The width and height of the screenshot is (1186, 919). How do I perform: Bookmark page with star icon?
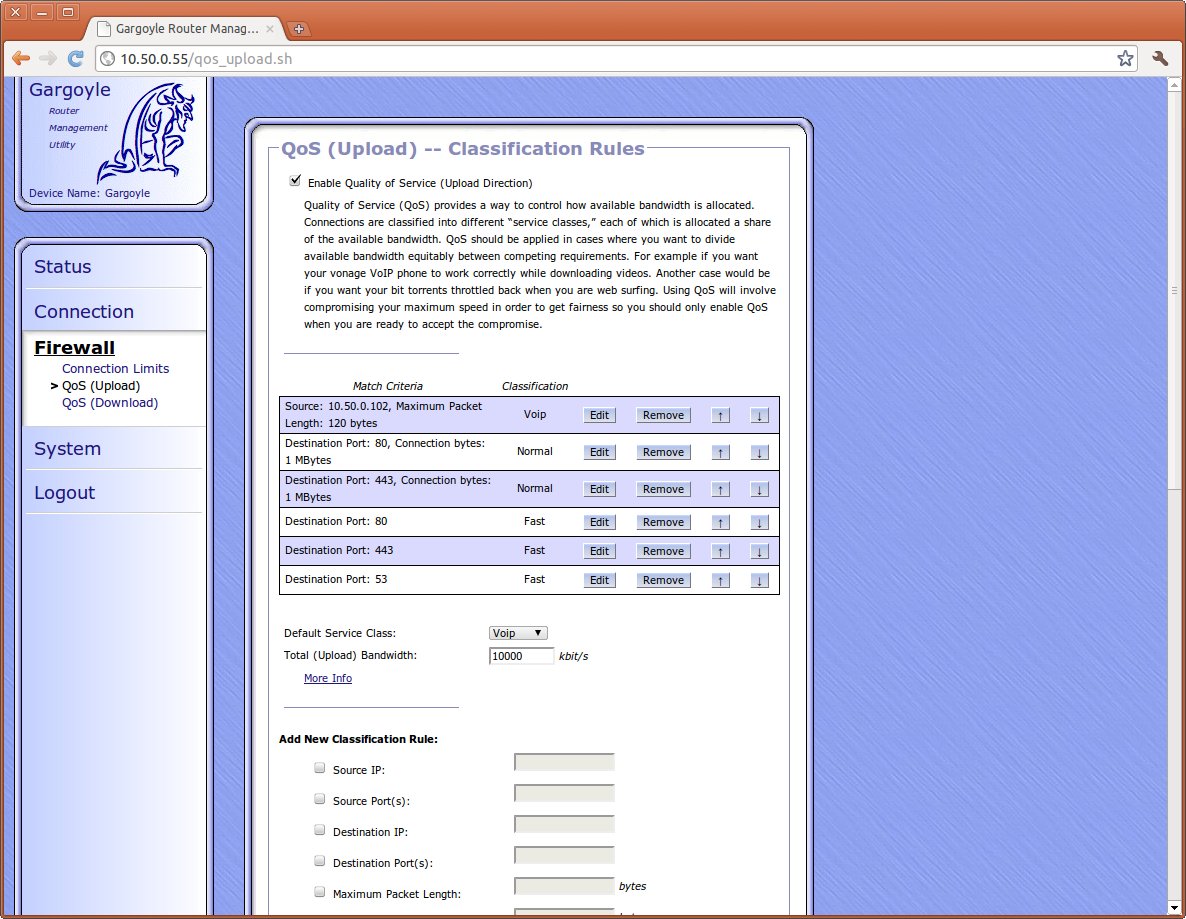[x=1125, y=58]
